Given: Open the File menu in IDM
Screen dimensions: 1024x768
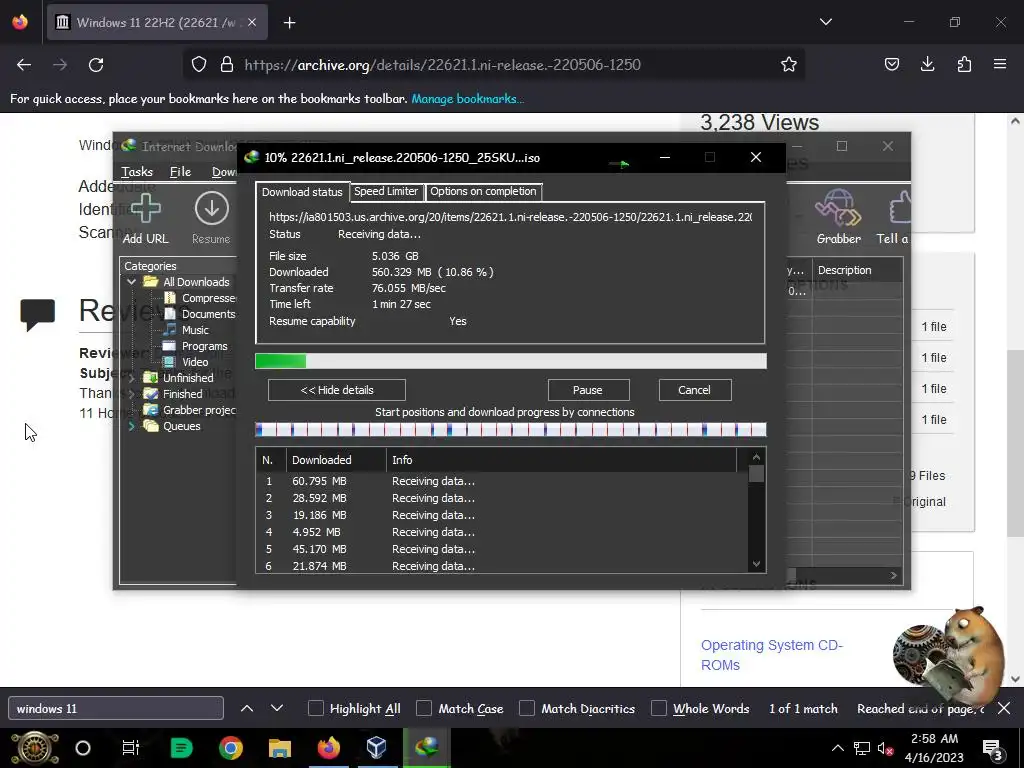Looking at the screenshot, I should (180, 172).
